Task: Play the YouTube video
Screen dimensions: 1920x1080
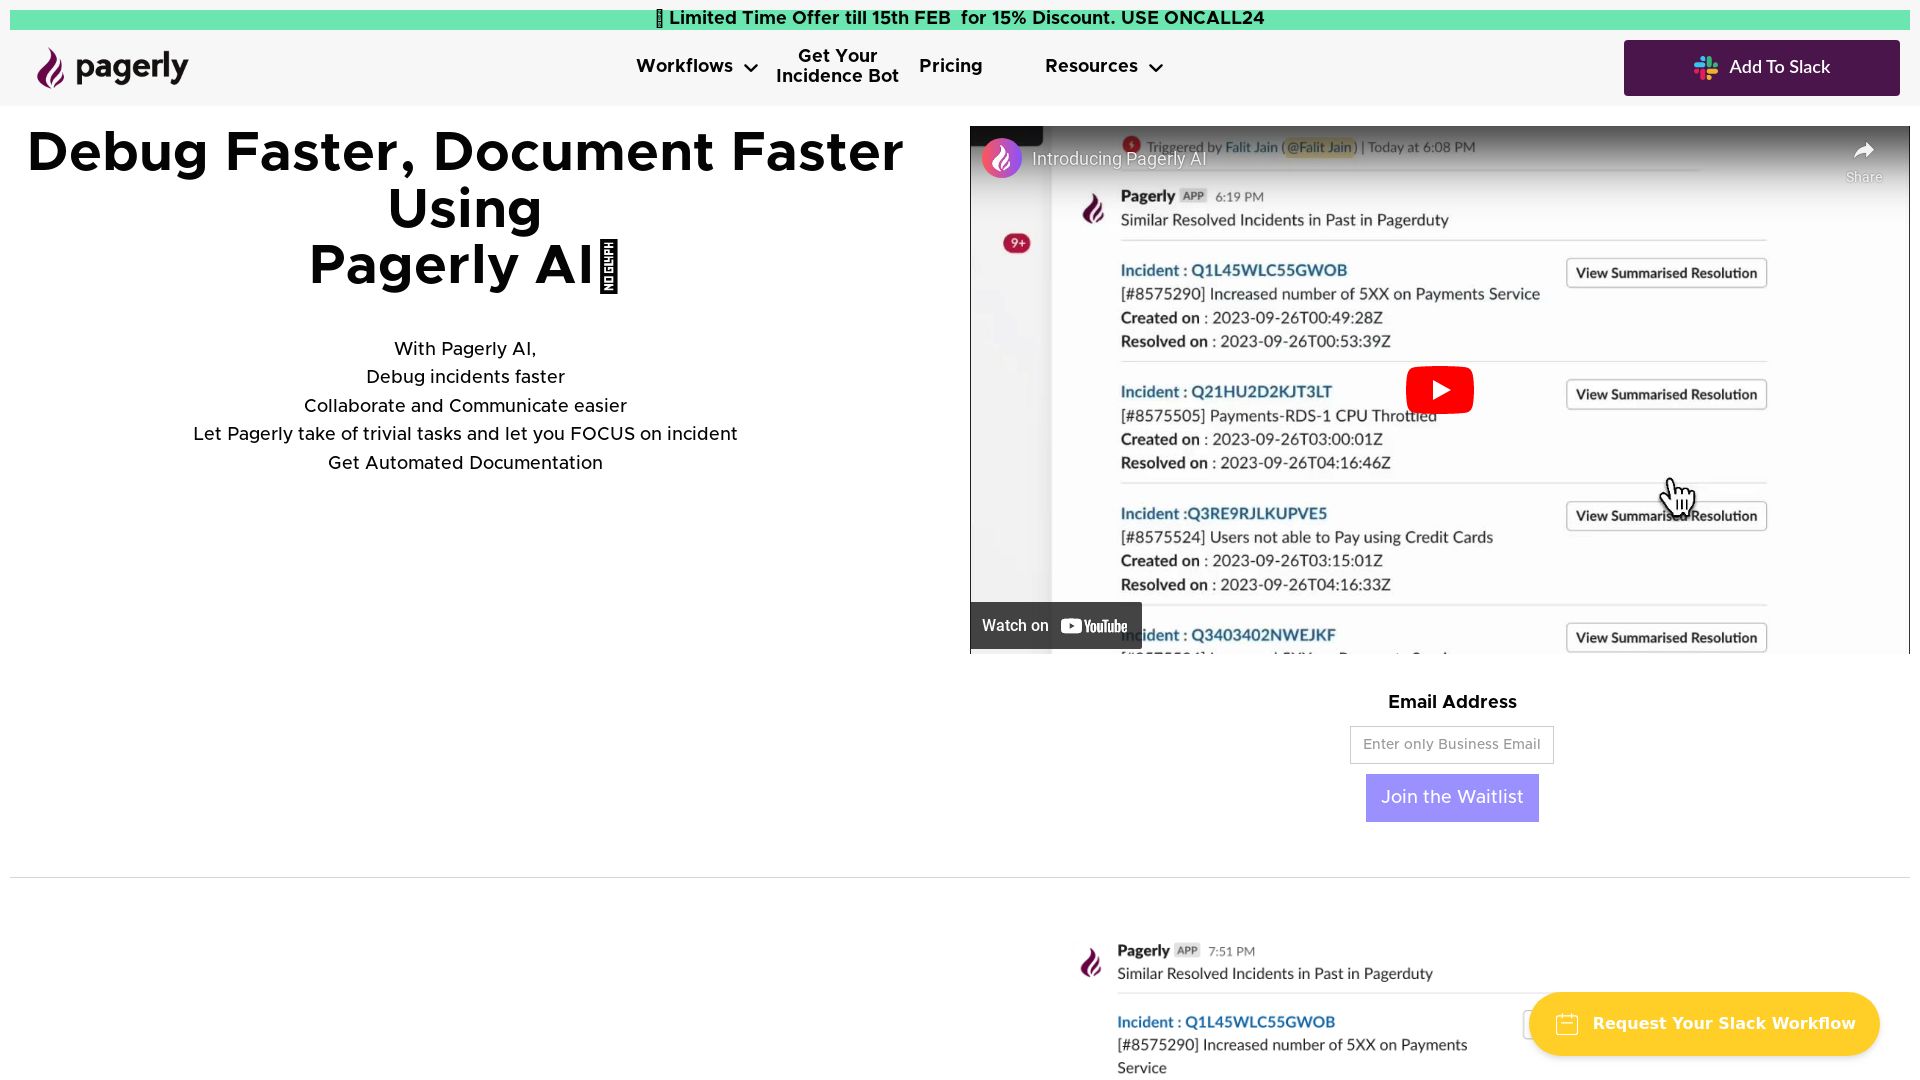Action: 1439,390
